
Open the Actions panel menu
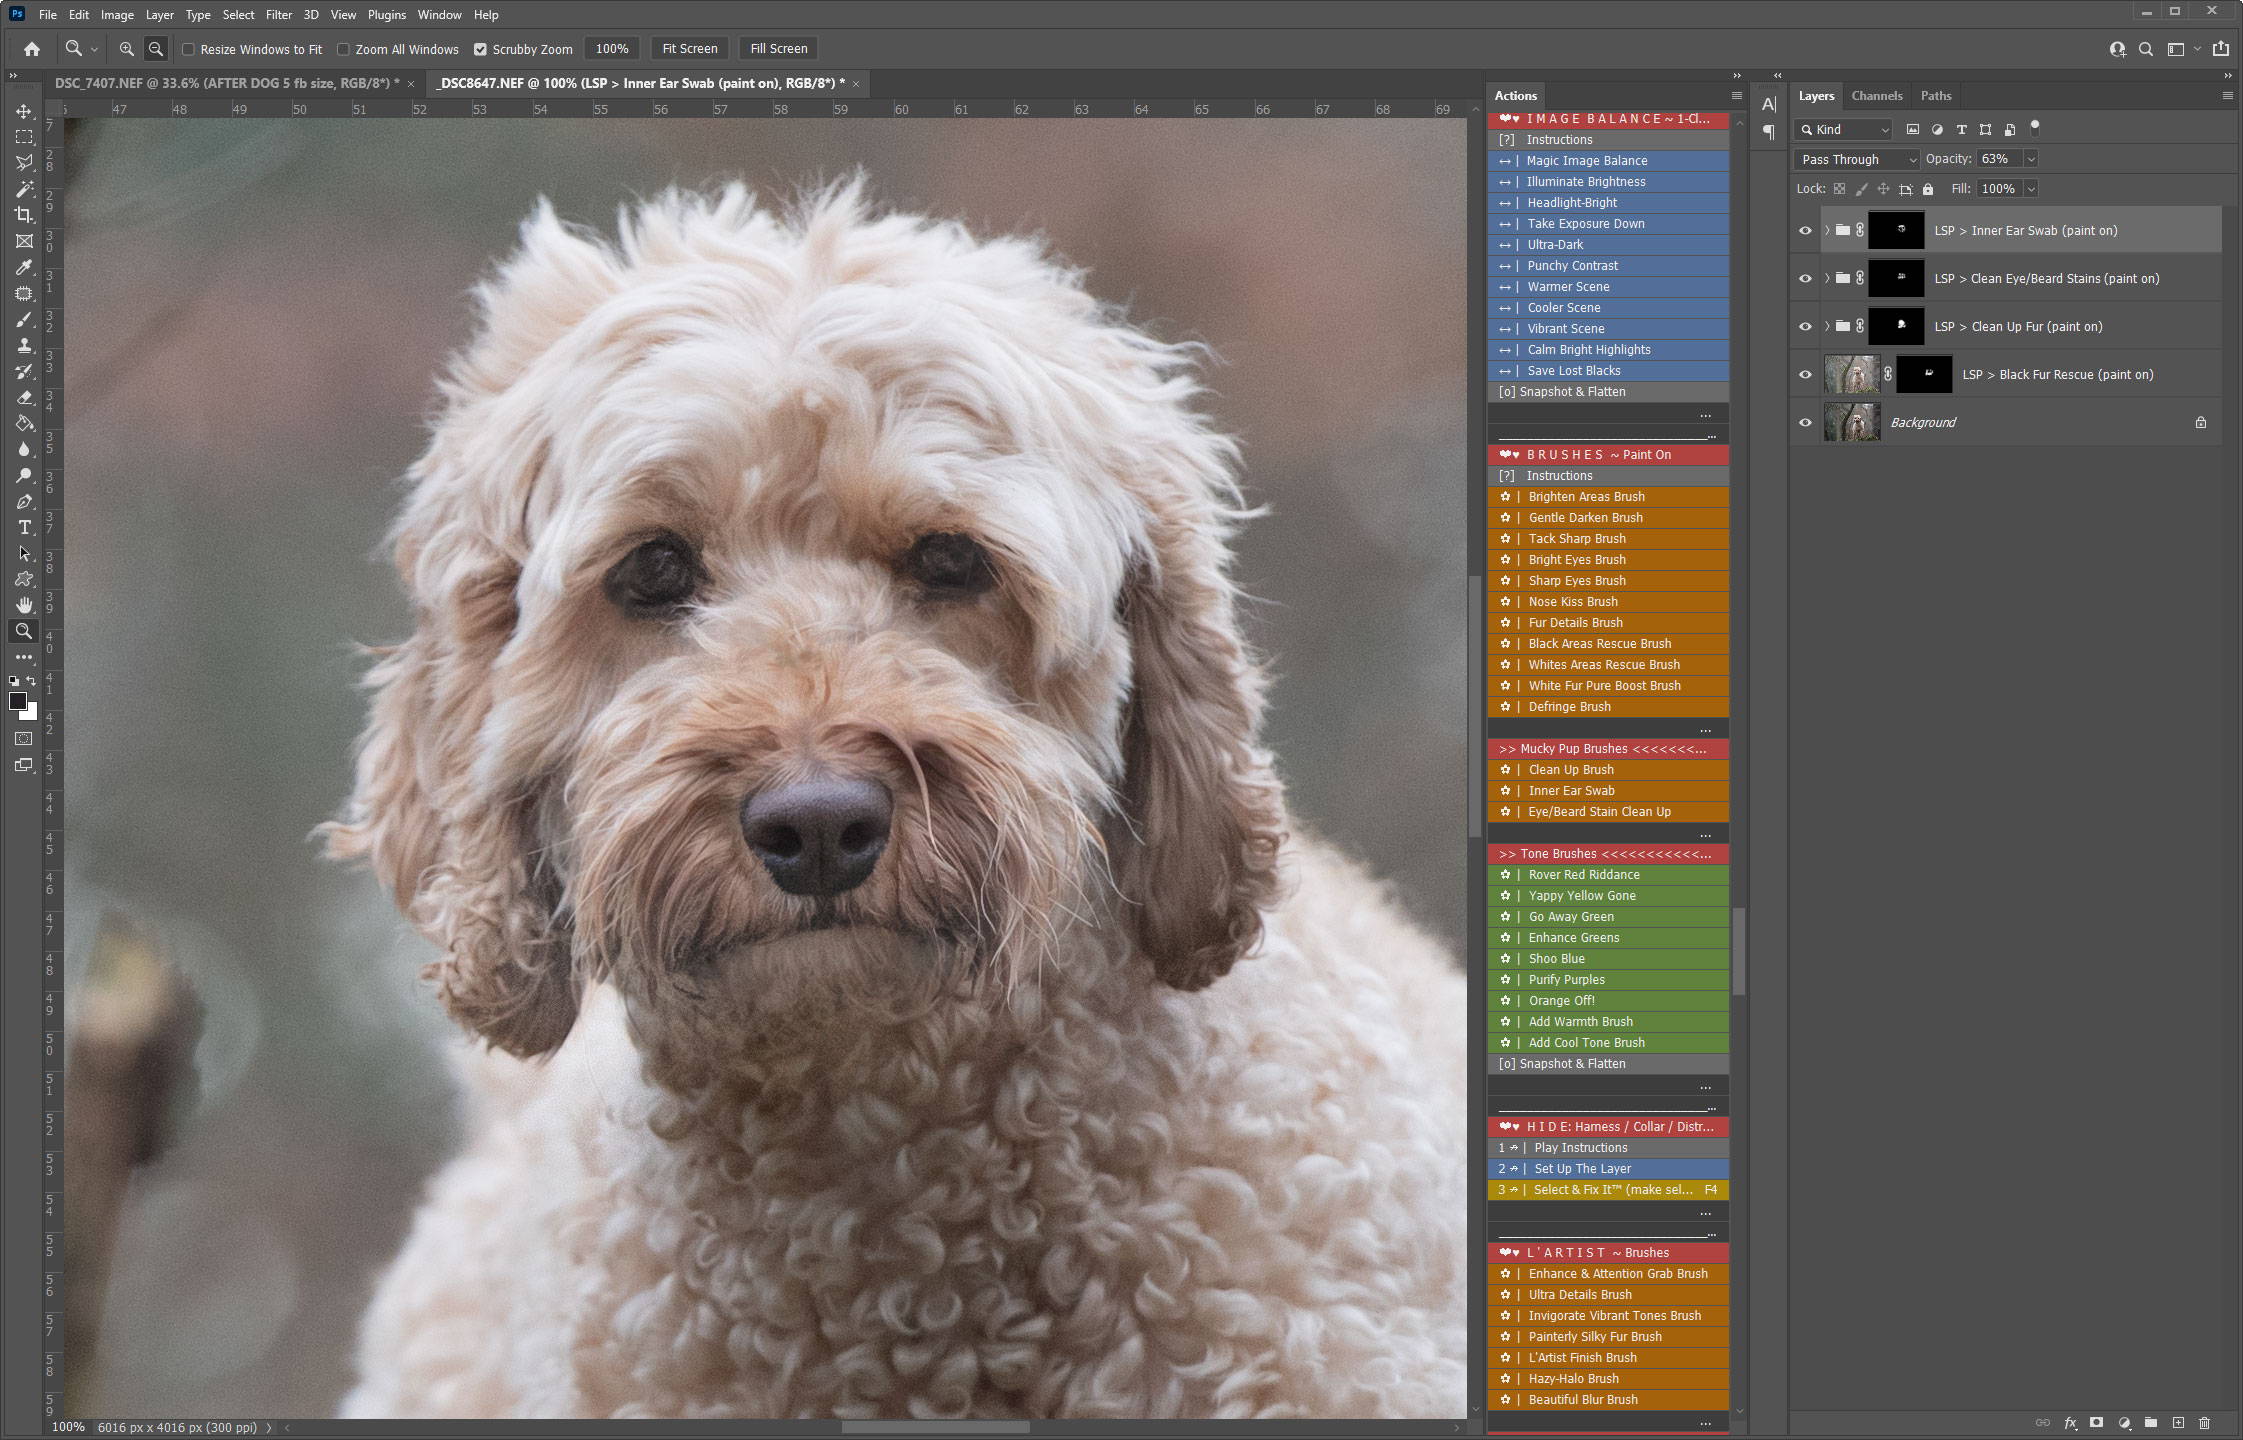coord(1737,96)
